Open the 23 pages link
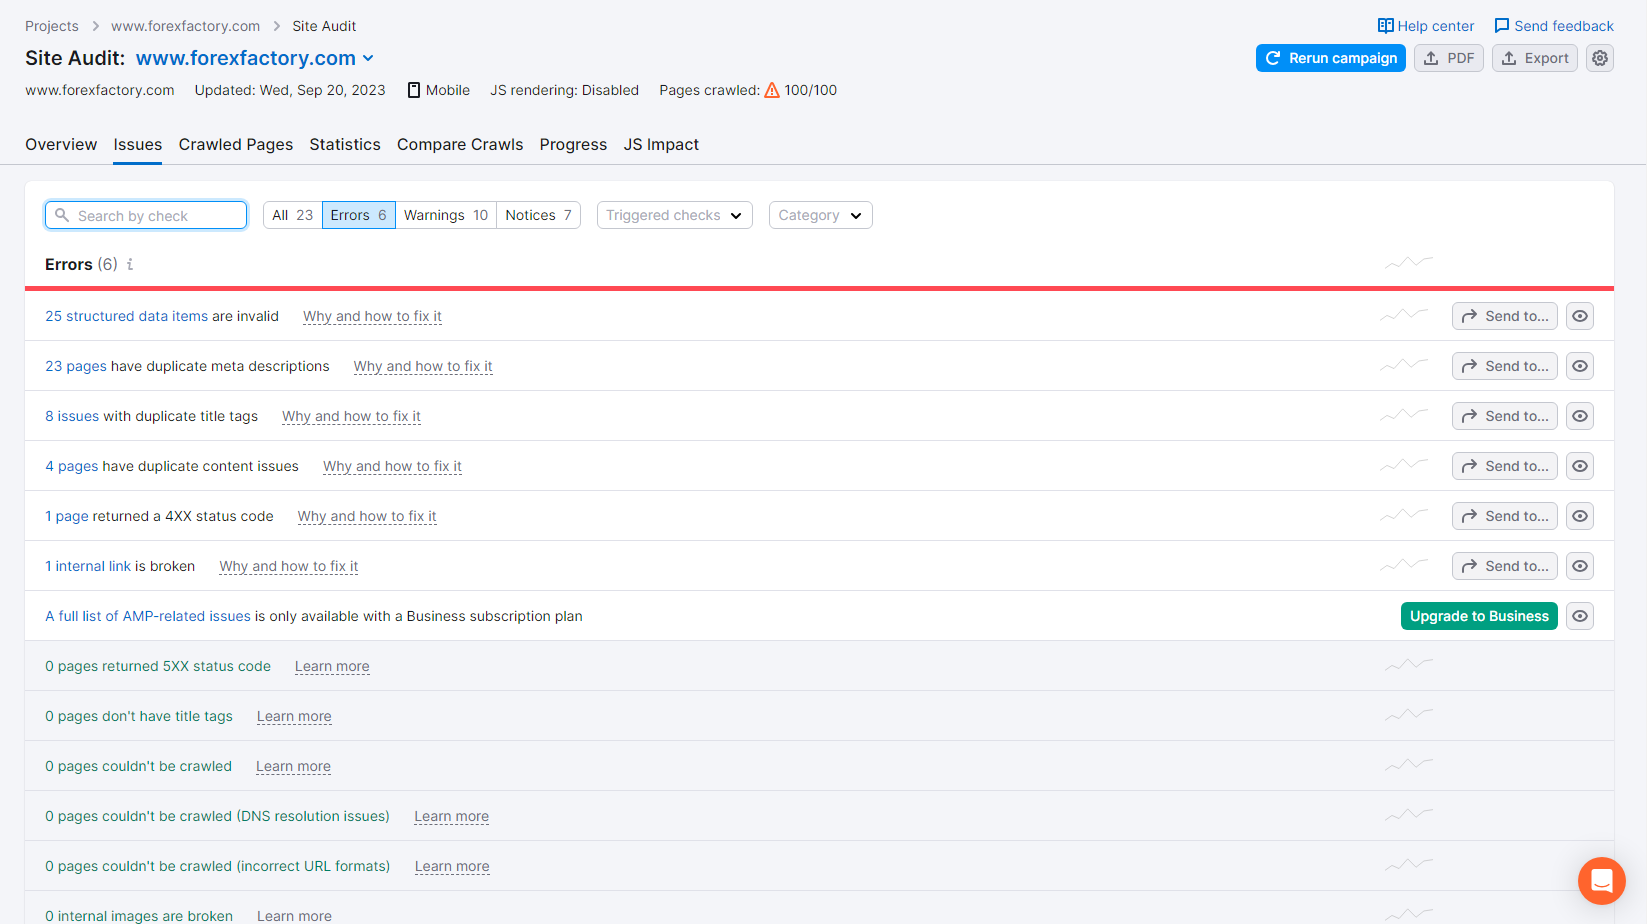Image resolution: width=1647 pixels, height=924 pixels. [x=76, y=366]
